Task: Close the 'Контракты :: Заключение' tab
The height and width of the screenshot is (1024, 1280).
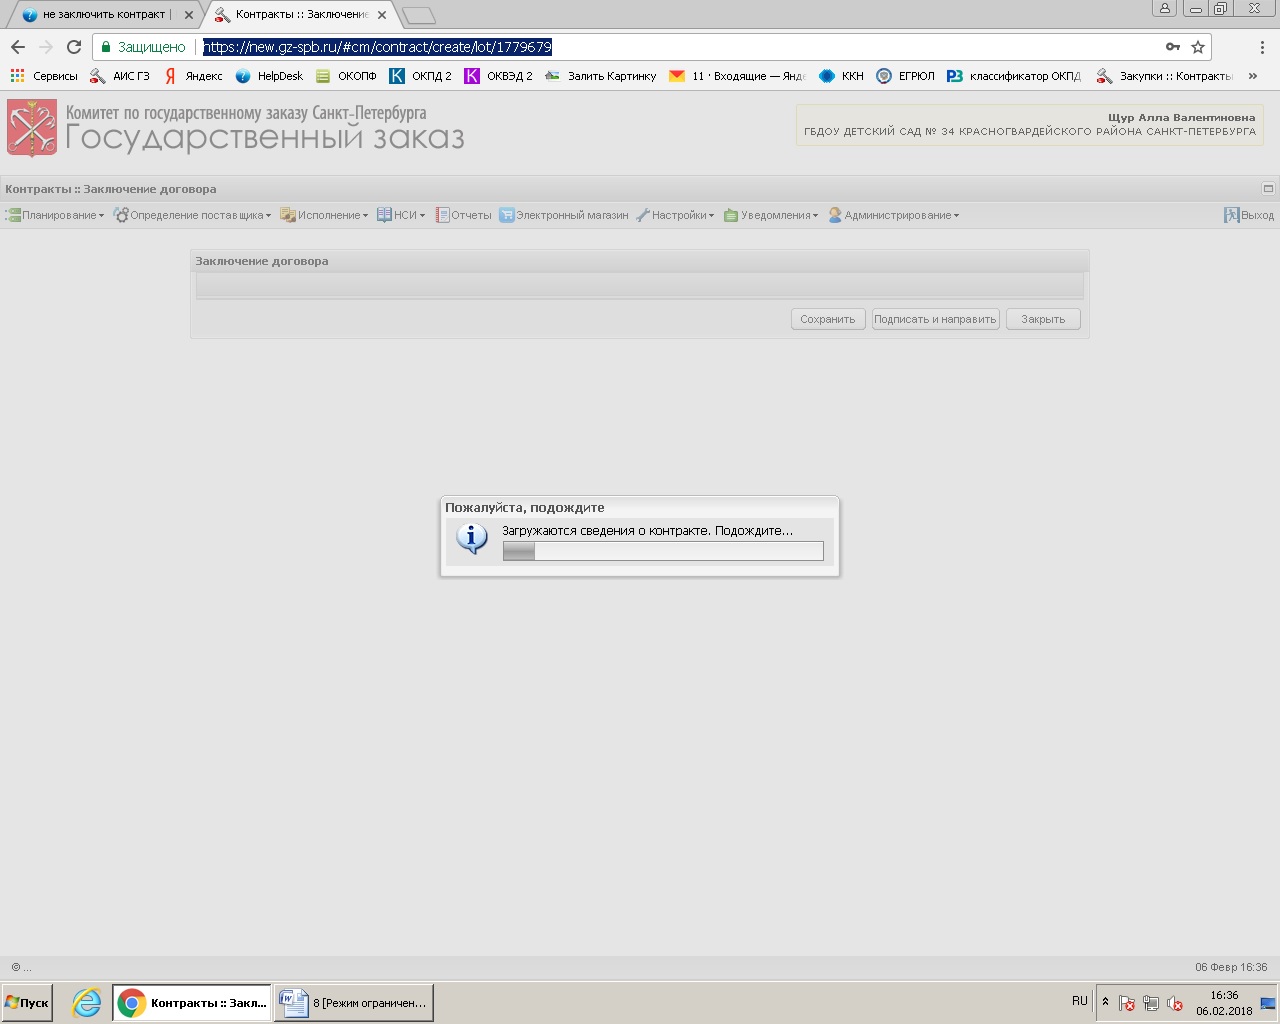Action: [x=382, y=15]
